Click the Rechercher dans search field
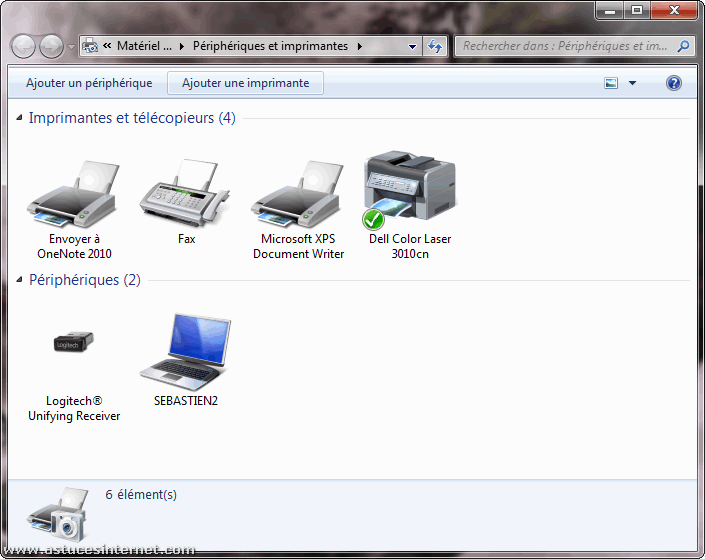This screenshot has height=559, width=705. pyautogui.click(x=565, y=46)
